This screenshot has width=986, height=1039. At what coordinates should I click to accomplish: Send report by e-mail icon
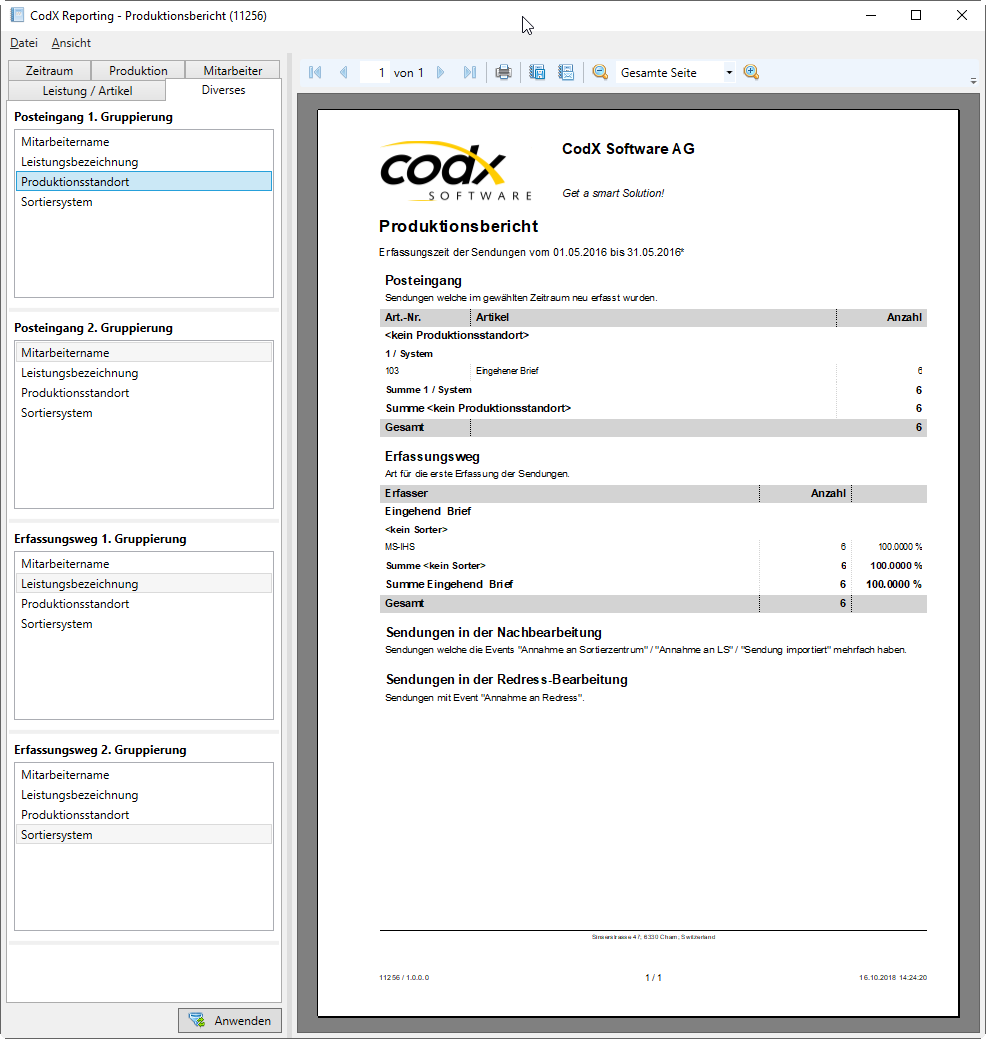[x=566, y=72]
